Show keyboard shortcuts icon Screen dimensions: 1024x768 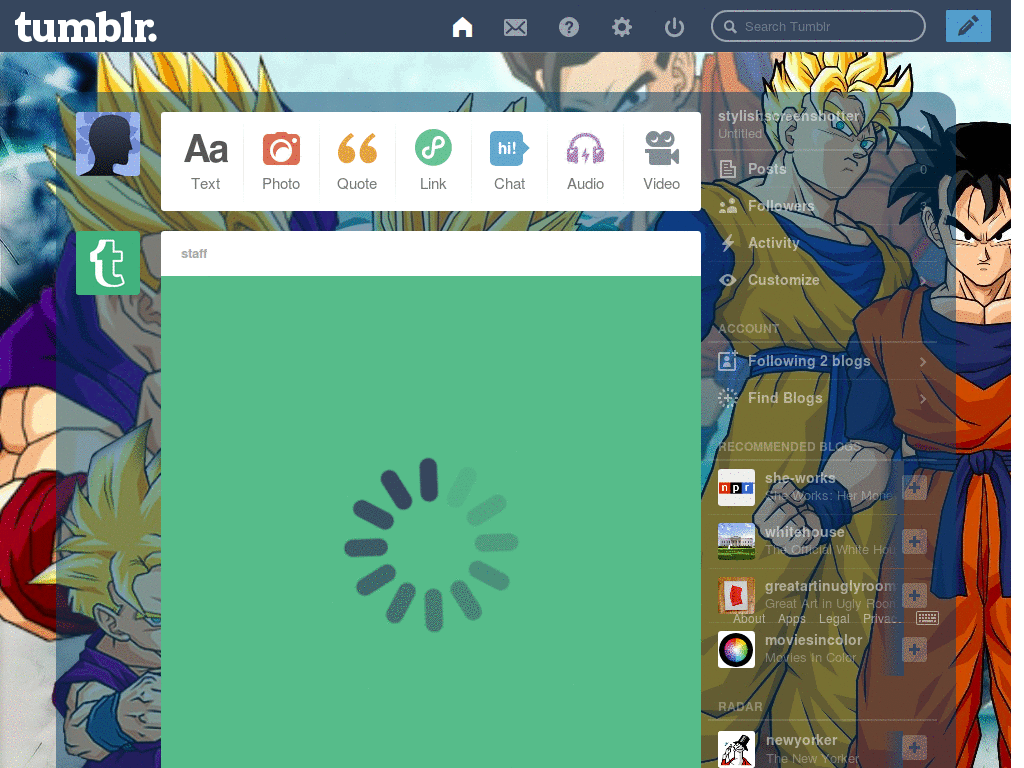coord(927,618)
